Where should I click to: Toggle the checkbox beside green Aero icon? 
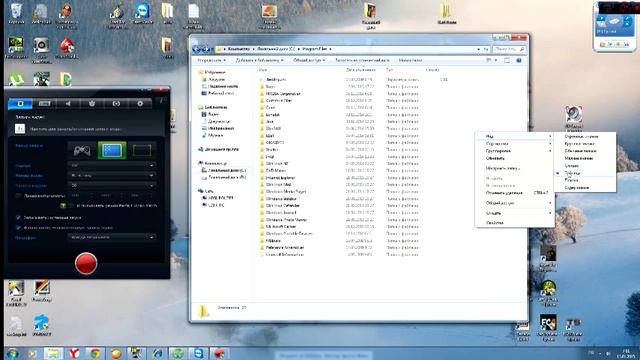click(x=71, y=206)
